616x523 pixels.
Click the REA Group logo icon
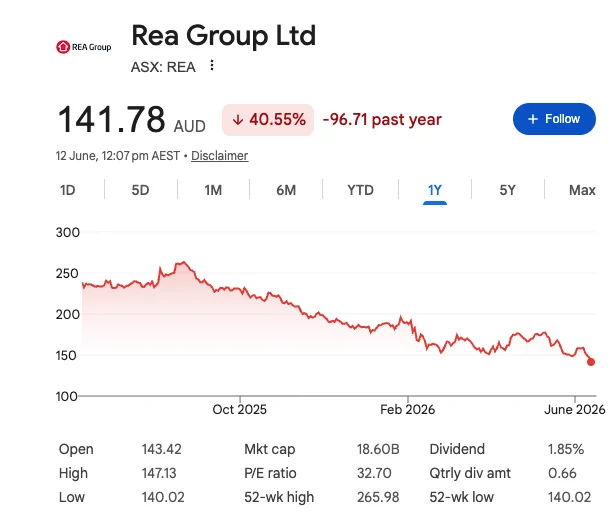(x=84, y=47)
